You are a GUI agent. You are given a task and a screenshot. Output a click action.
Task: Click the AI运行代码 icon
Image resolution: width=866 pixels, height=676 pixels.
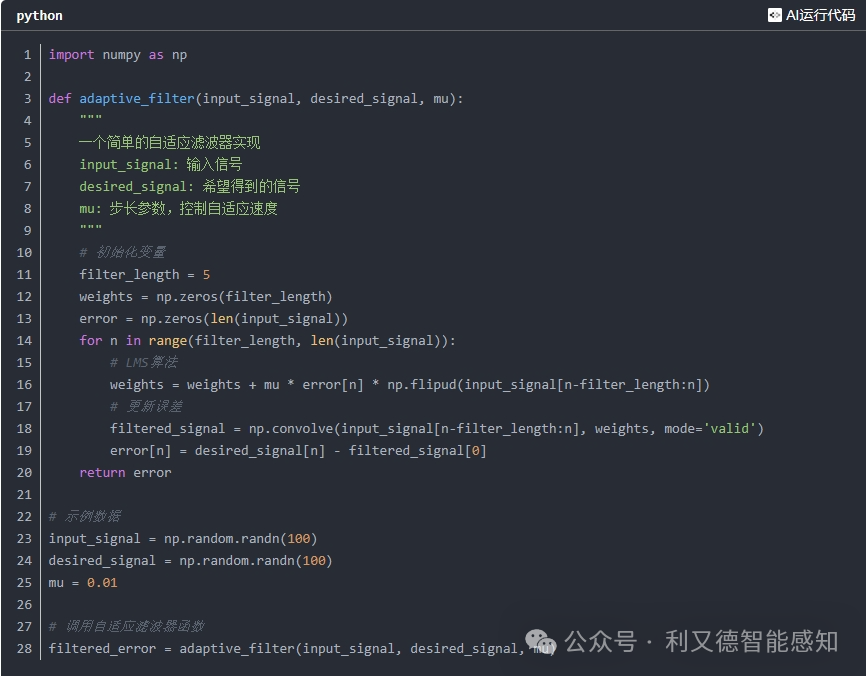(x=774, y=15)
